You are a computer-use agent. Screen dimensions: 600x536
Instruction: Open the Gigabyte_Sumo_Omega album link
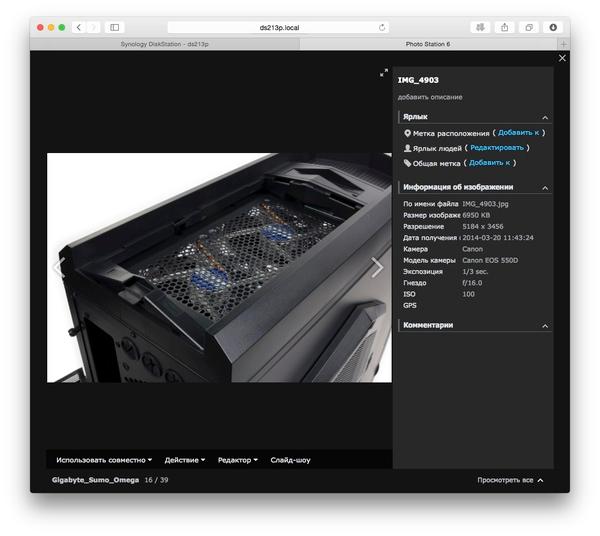[95, 480]
